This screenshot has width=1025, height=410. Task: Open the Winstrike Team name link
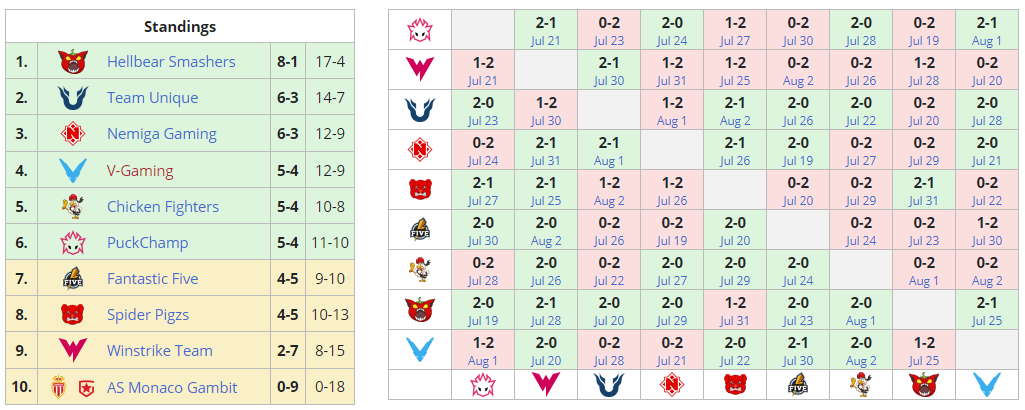(x=159, y=351)
